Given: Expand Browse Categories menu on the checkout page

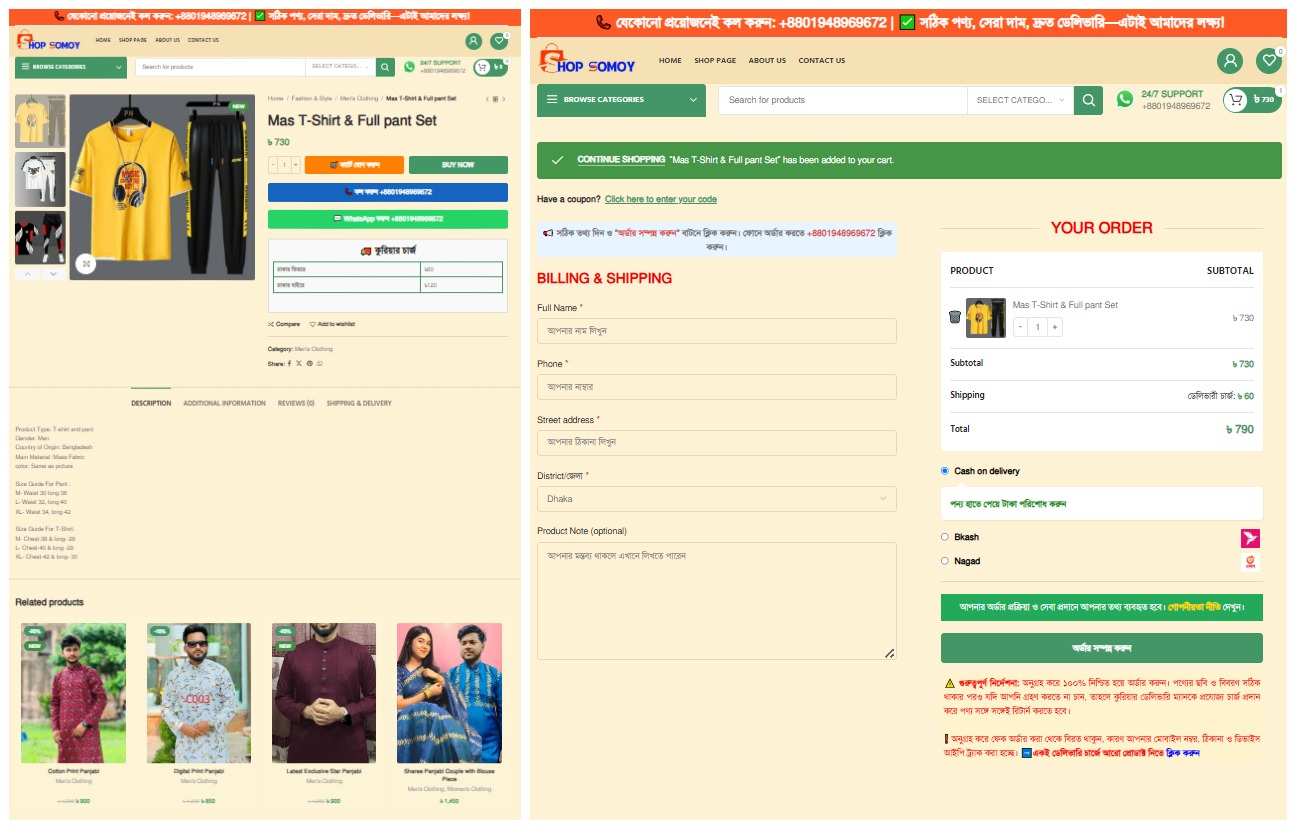Looking at the screenshot, I should point(621,100).
